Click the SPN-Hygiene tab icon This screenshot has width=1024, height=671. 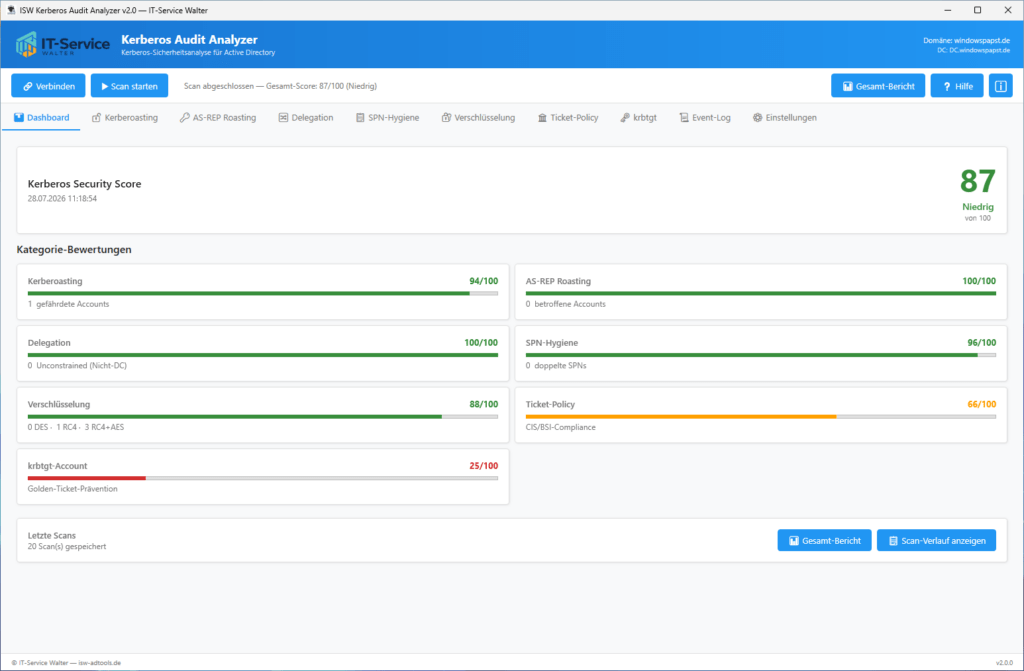(x=360, y=118)
